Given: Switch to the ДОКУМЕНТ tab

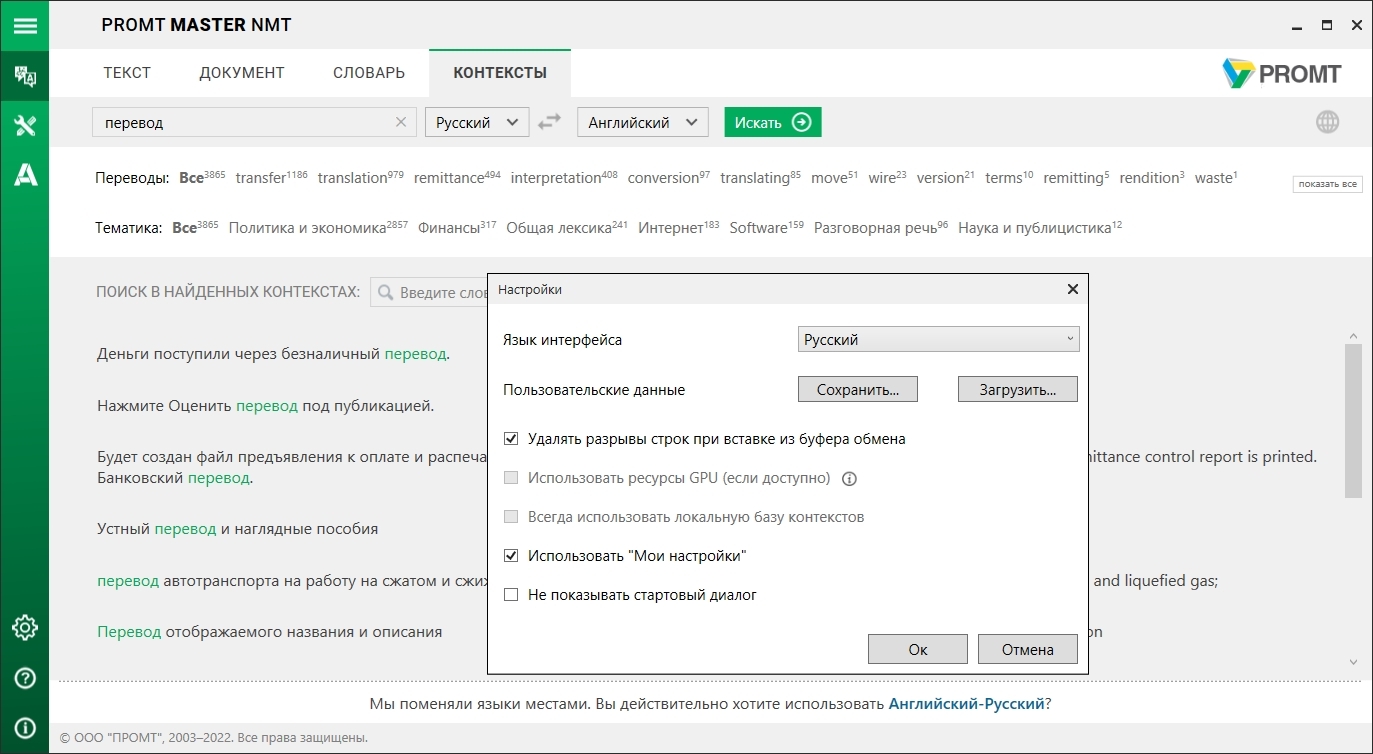Looking at the screenshot, I should [242, 73].
